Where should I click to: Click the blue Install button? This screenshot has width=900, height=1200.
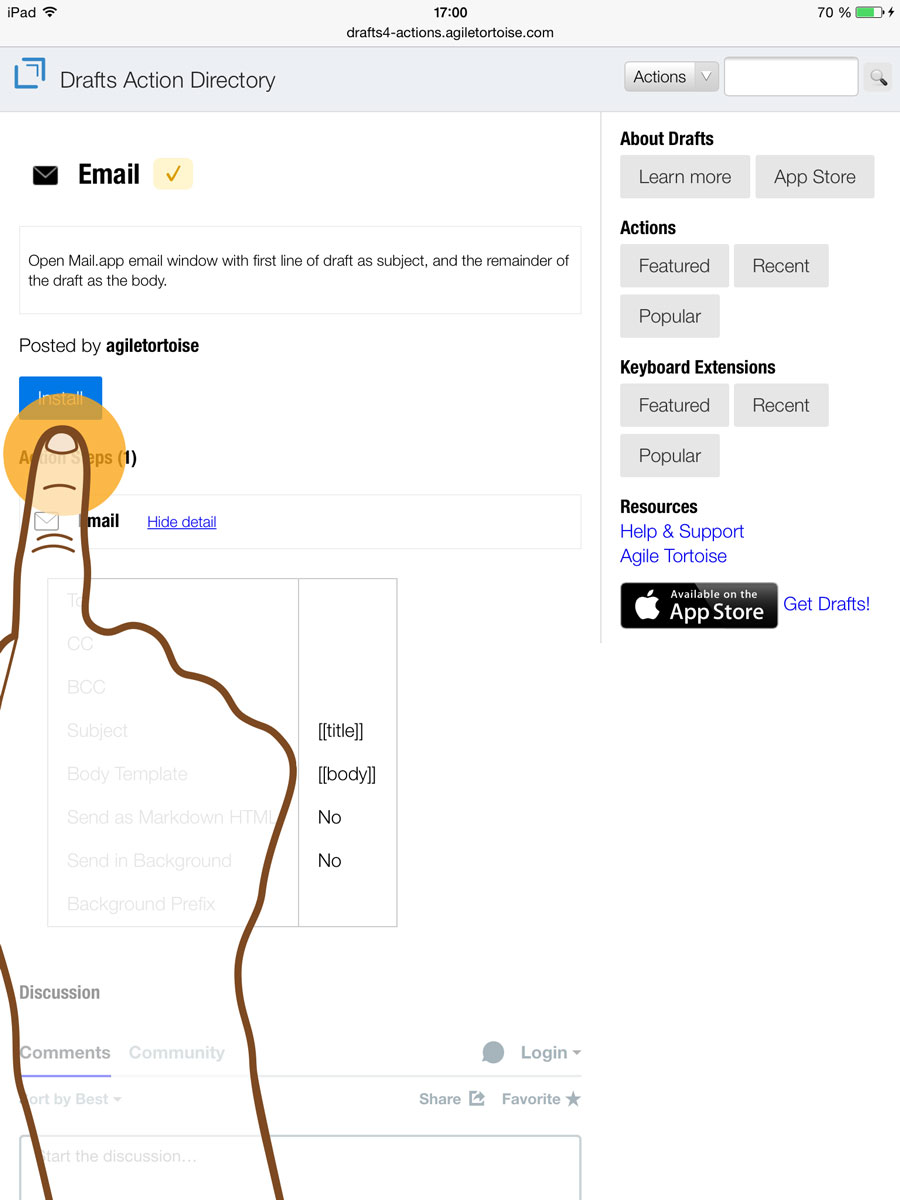[60, 398]
